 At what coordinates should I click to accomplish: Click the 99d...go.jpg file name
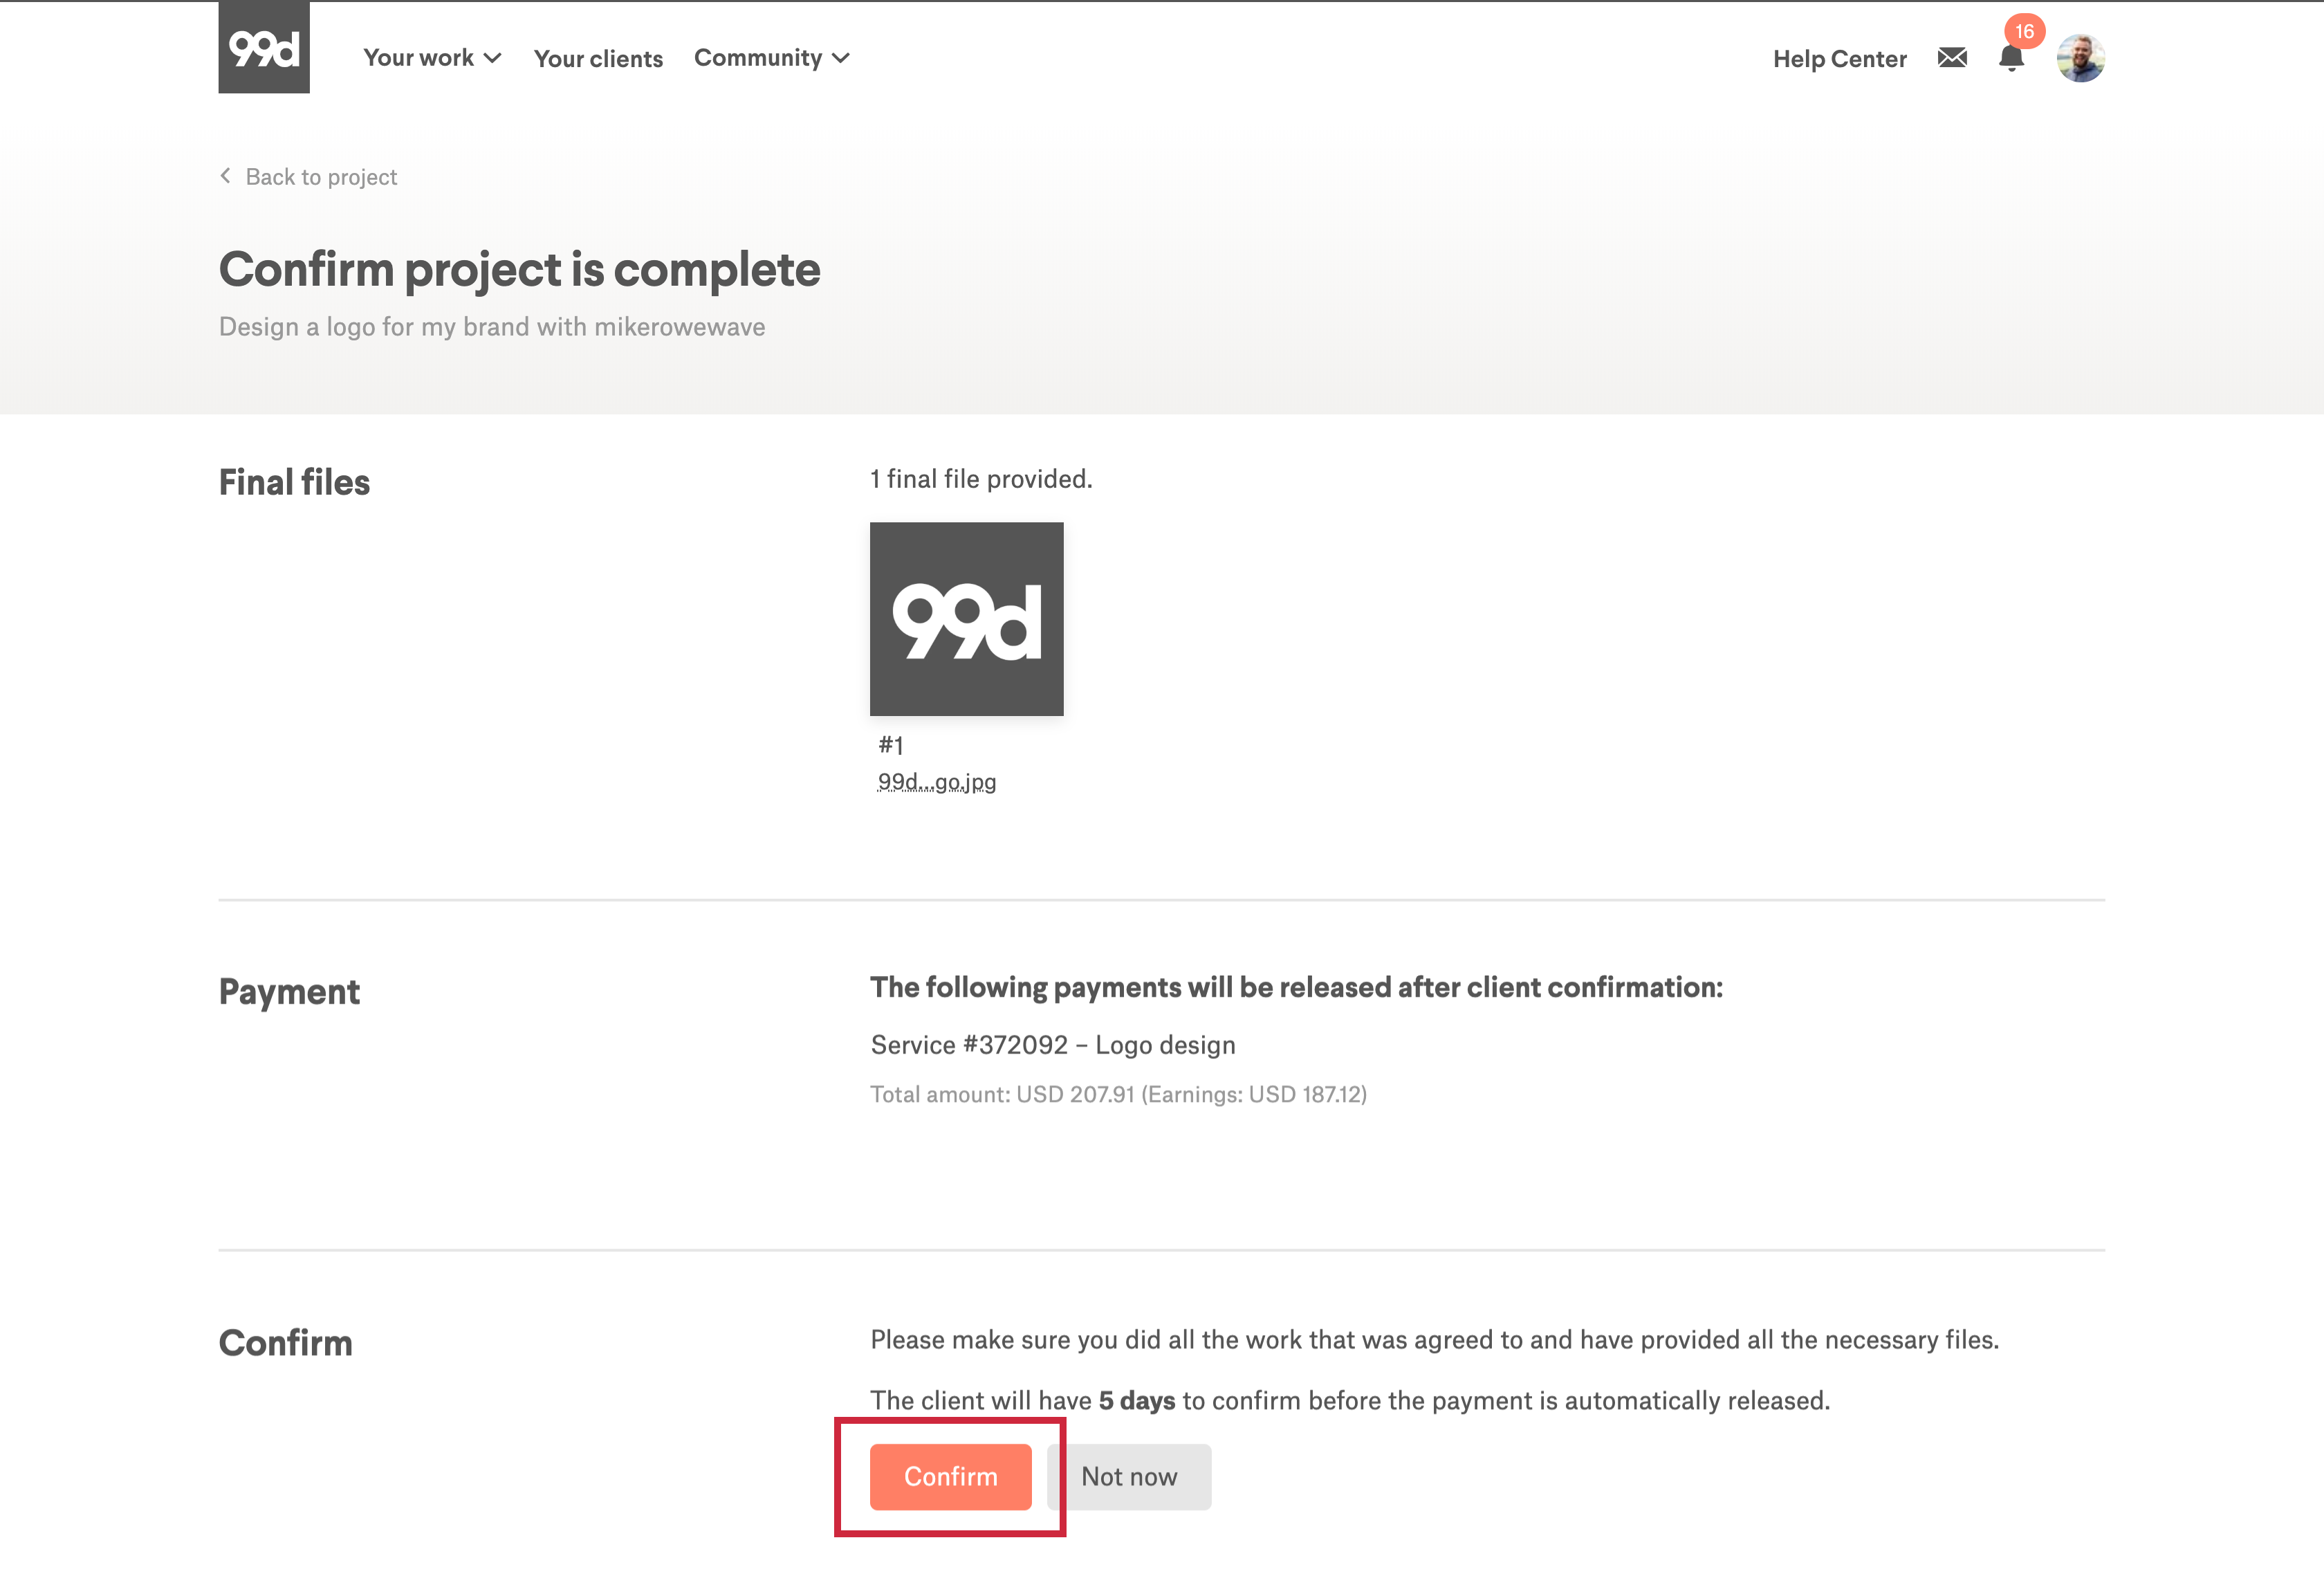[937, 782]
